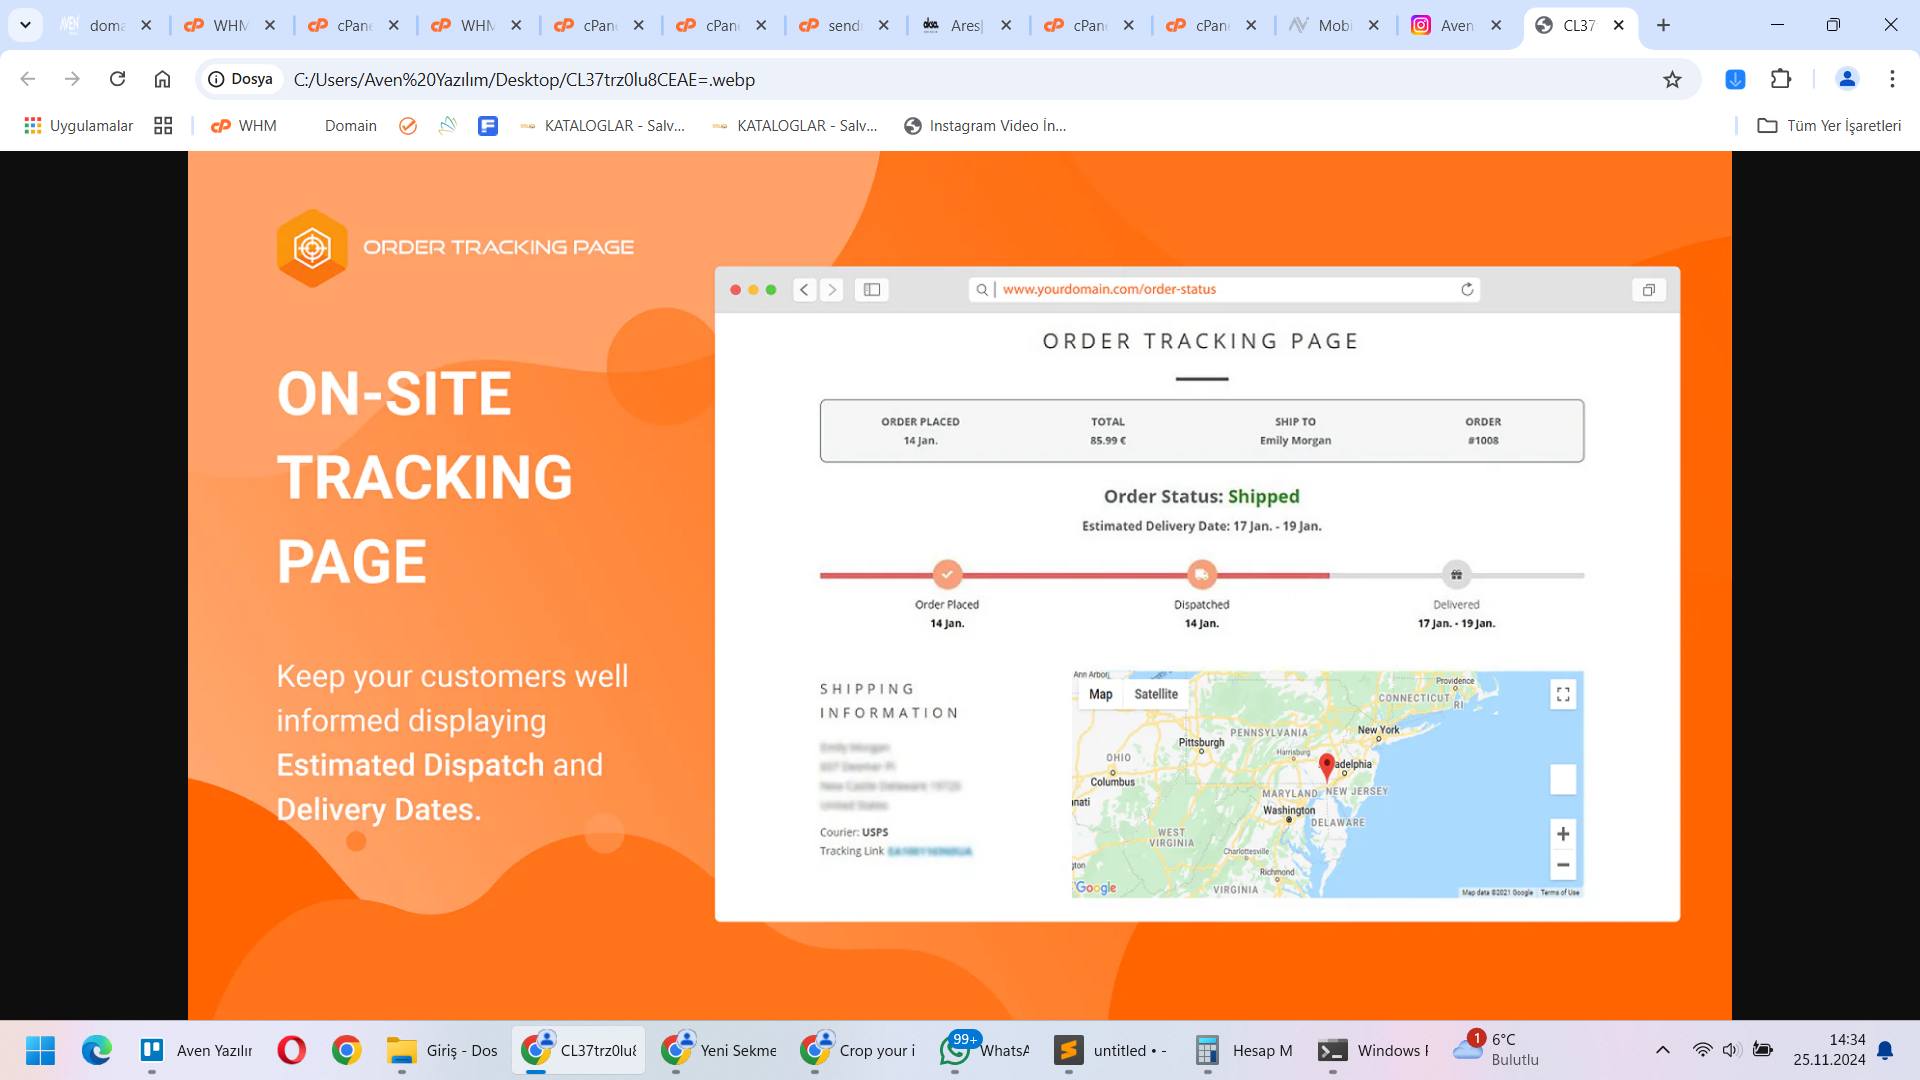Click the browser reload page icon
This screenshot has width=1920, height=1080.
click(117, 79)
